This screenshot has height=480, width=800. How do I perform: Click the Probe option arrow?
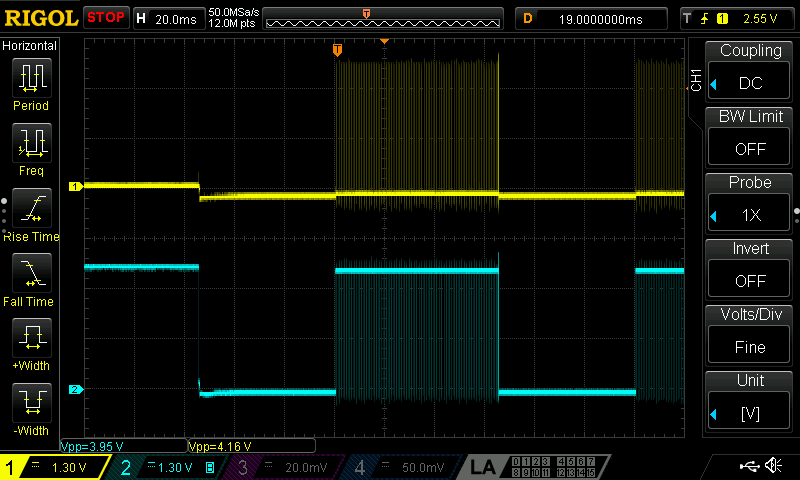point(714,216)
